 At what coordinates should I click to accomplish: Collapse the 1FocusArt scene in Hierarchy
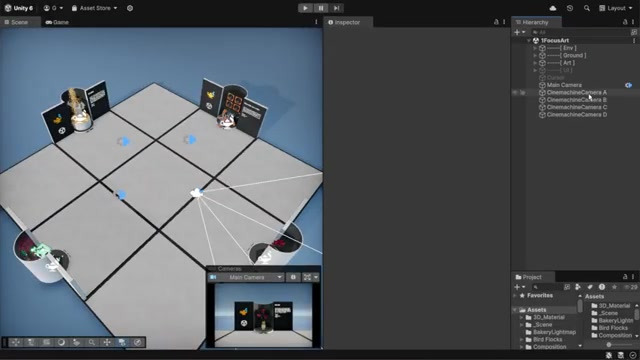click(529, 41)
